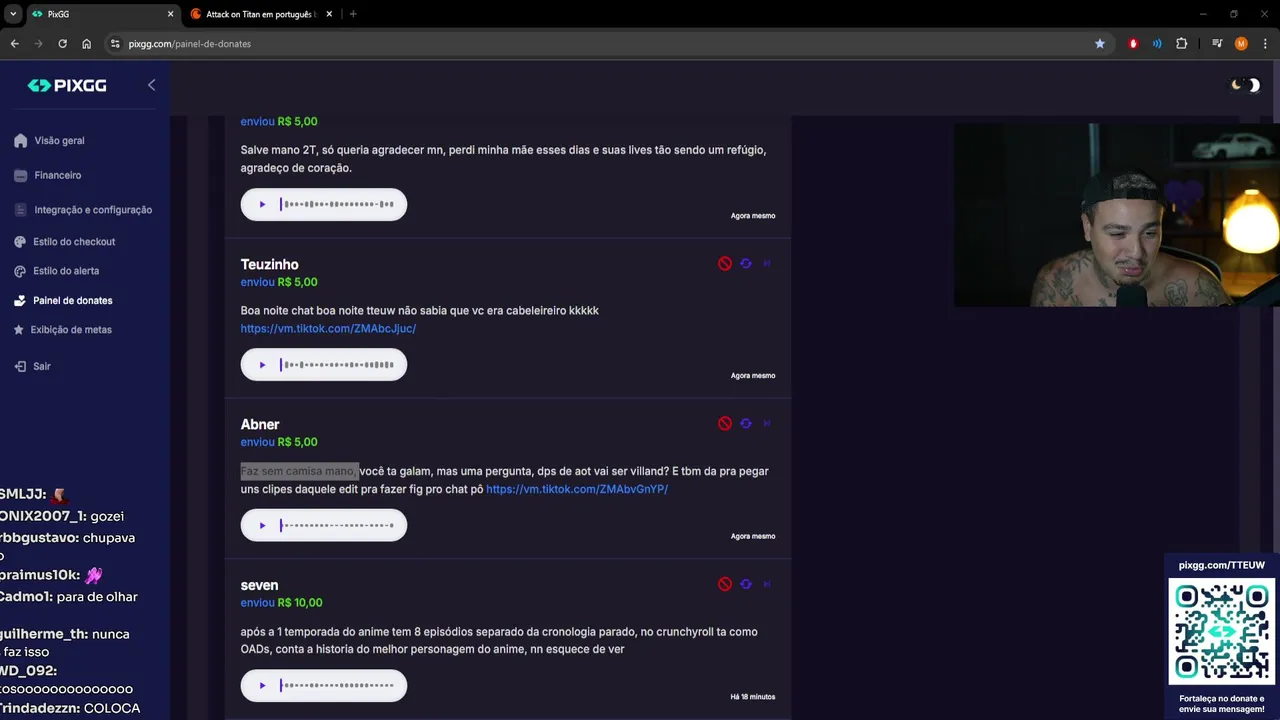Block Abner's donation with red ban icon
The width and height of the screenshot is (1280, 720).
coord(725,424)
